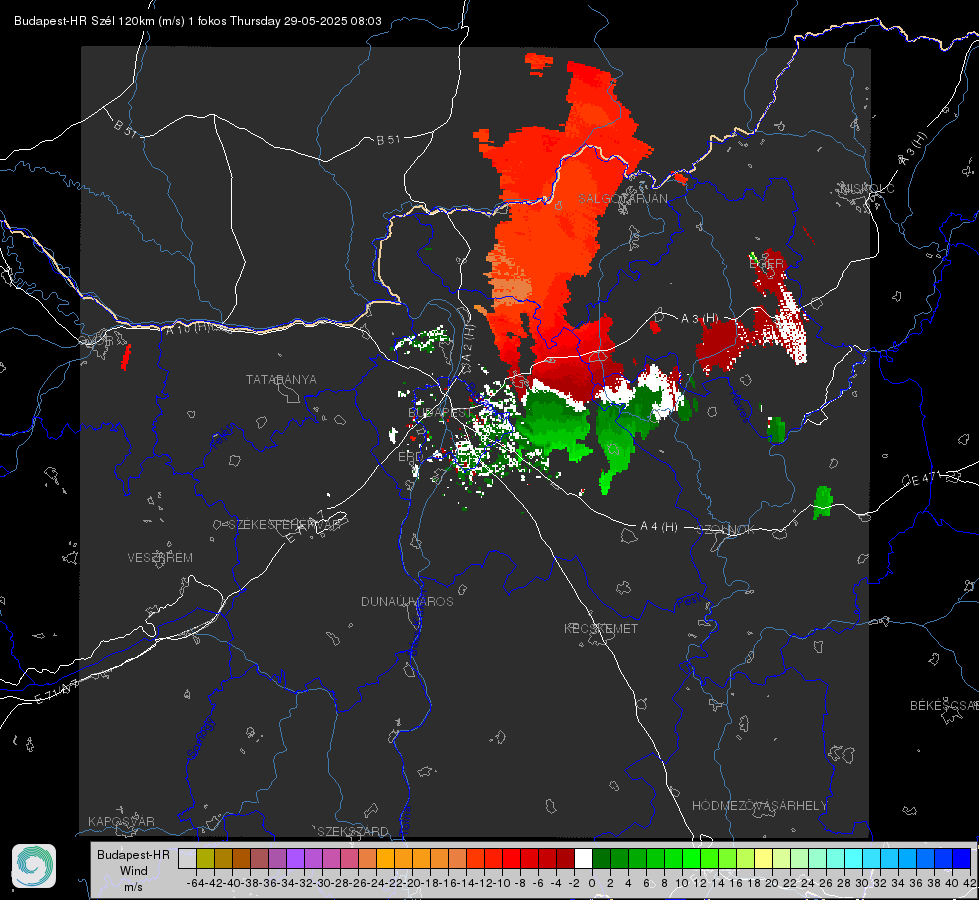Click the blue 'Somogy' county label
979x900 pixels.
pos(201,738)
